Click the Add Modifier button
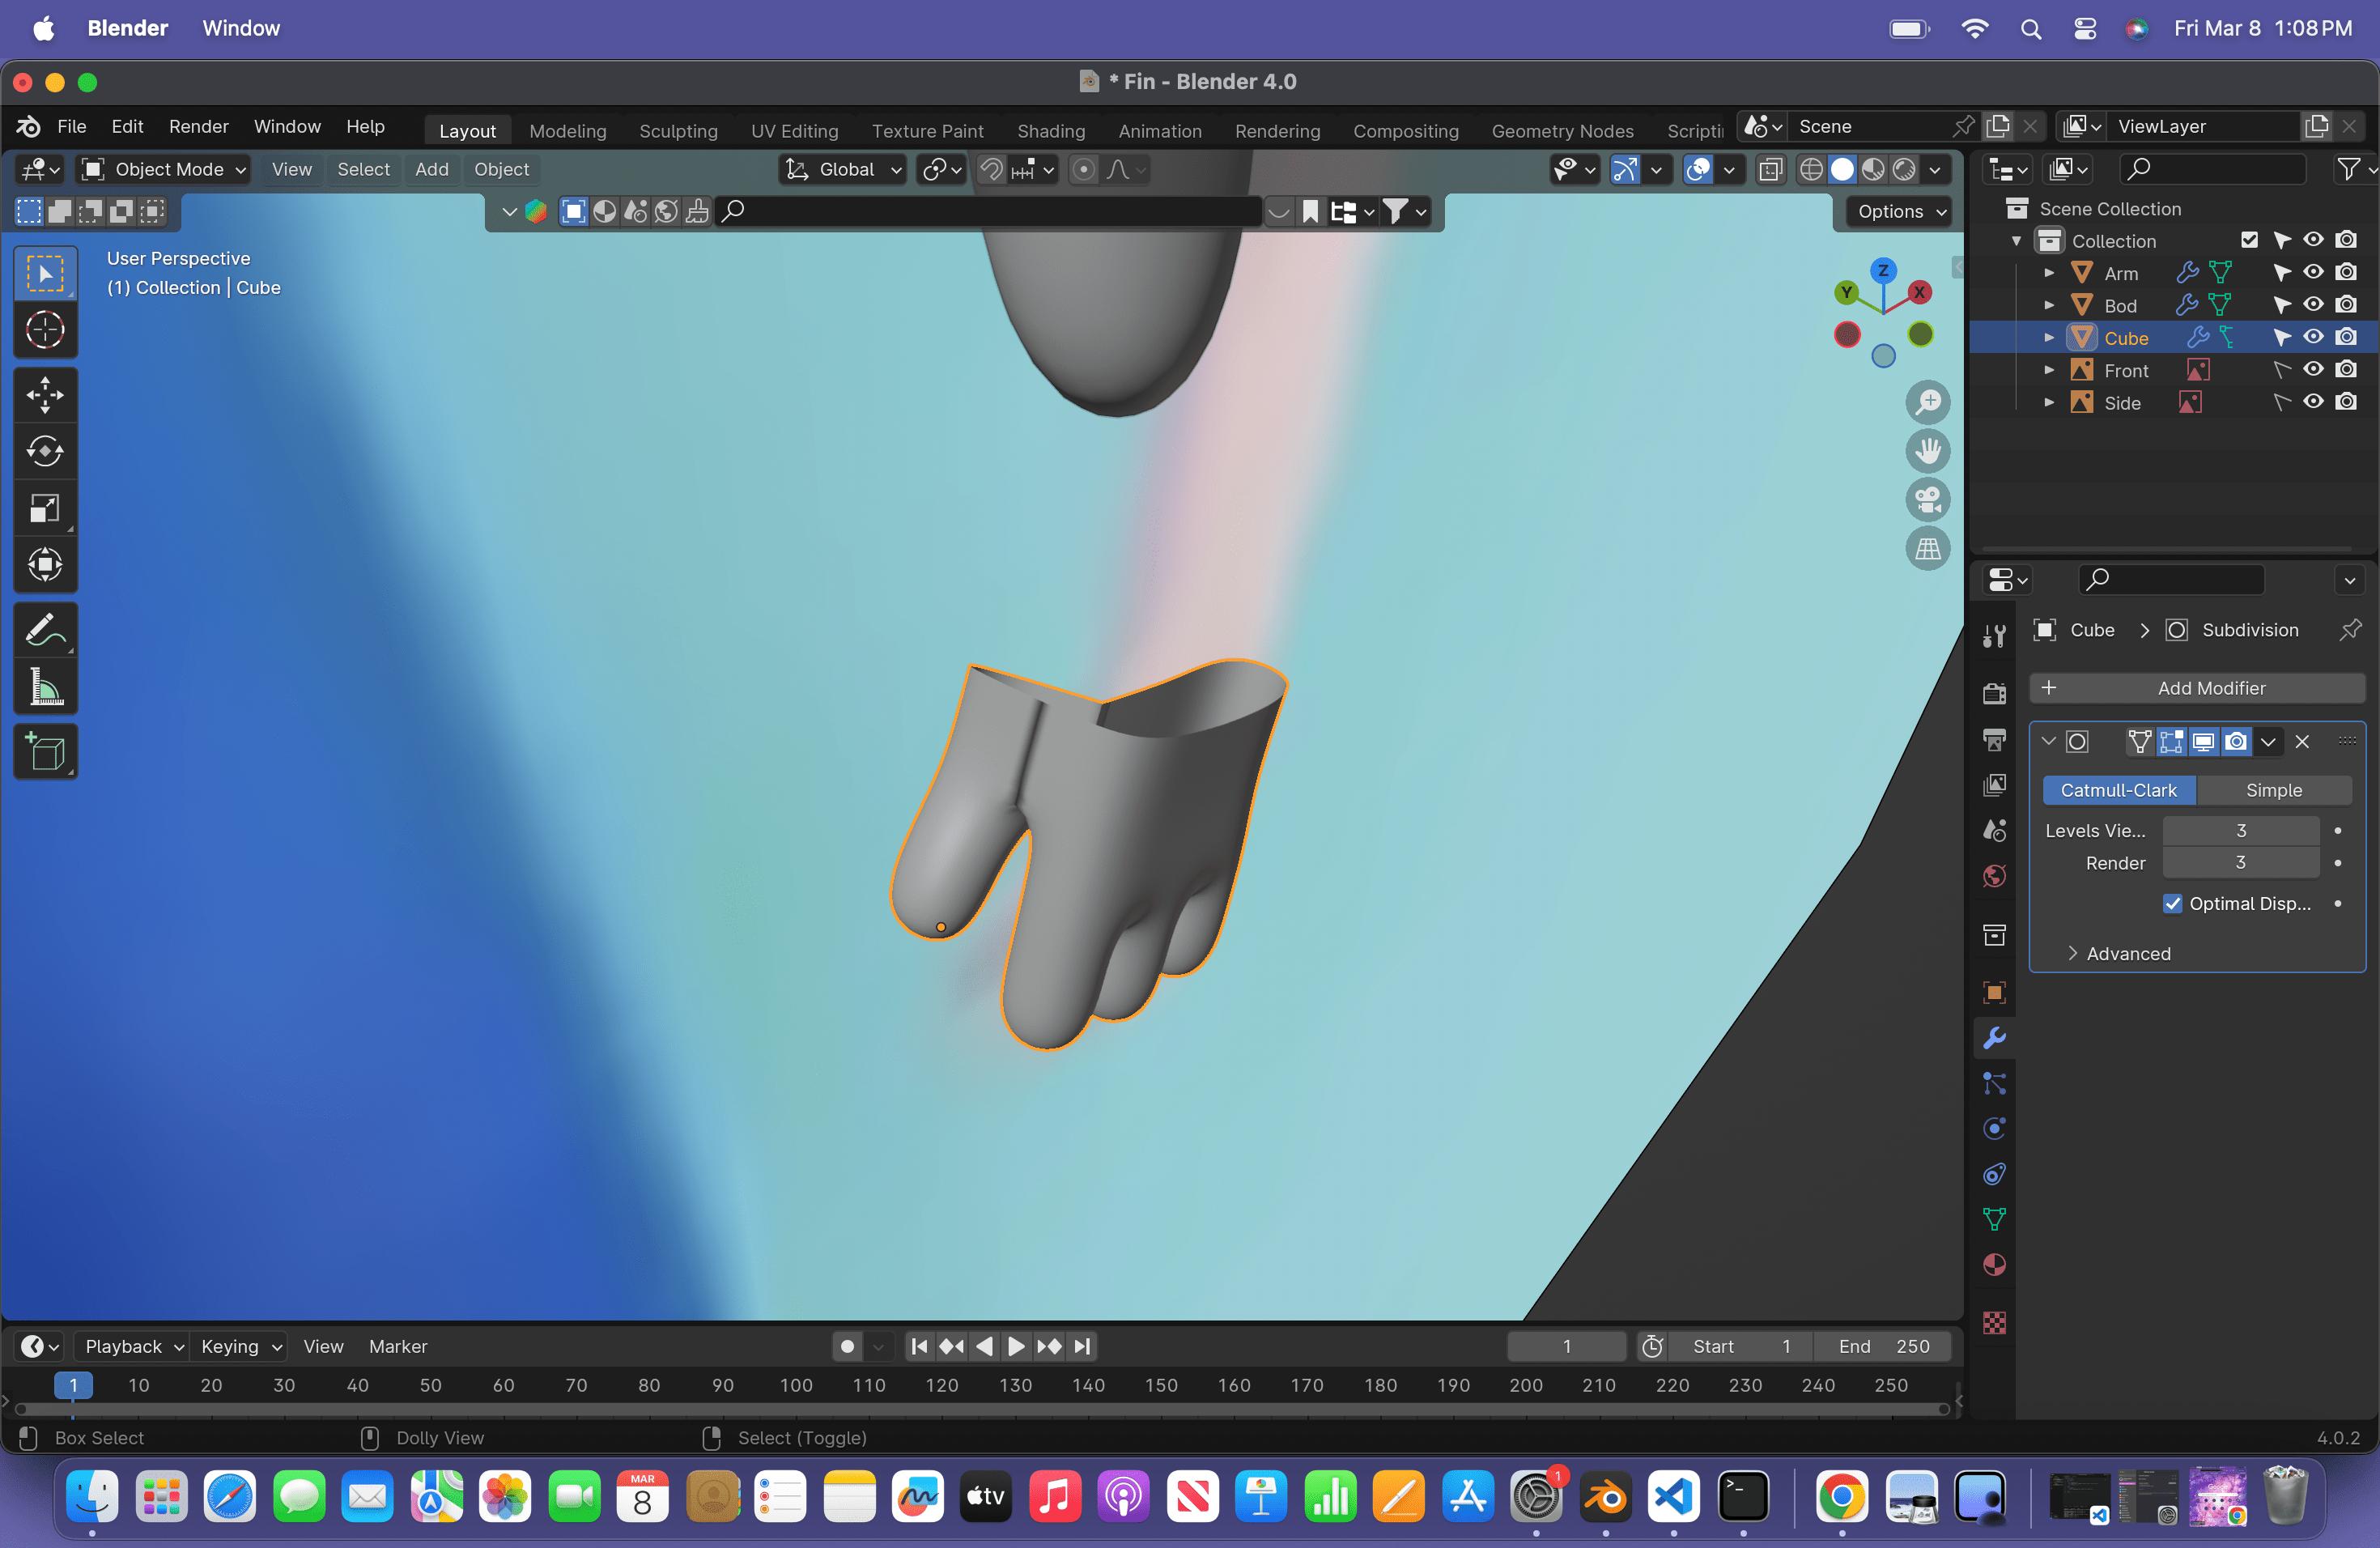Viewport: 2380px width, 1548px height. pos(2196,688)
